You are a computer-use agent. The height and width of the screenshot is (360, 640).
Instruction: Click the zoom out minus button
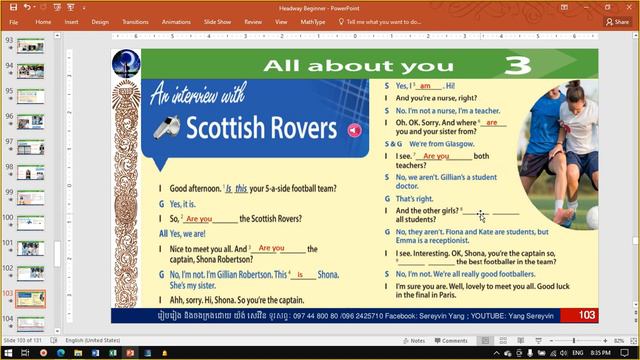tap(551, 340)
